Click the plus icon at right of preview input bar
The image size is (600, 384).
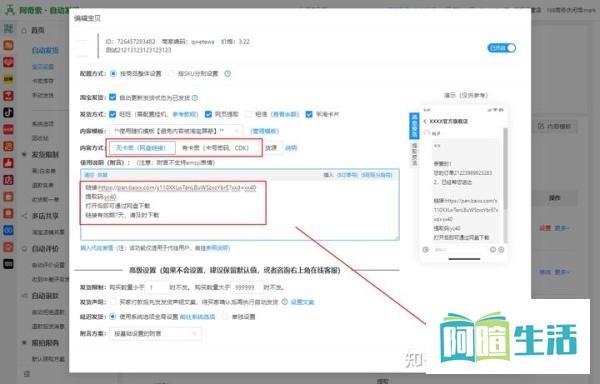(501, 249)
